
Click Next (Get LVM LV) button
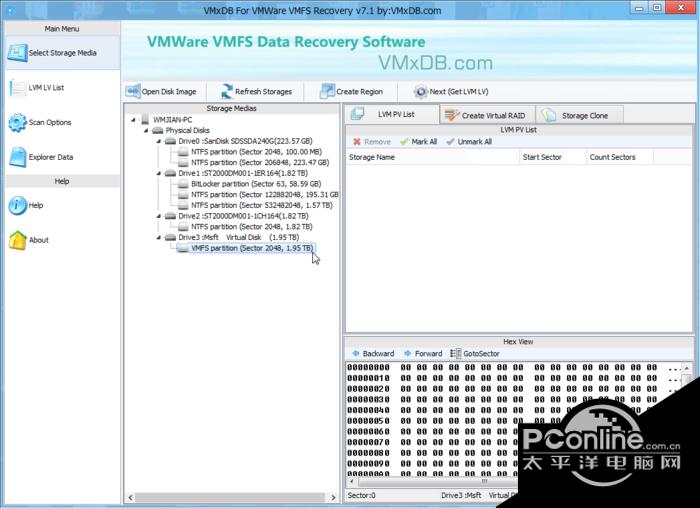click(450, 92)
